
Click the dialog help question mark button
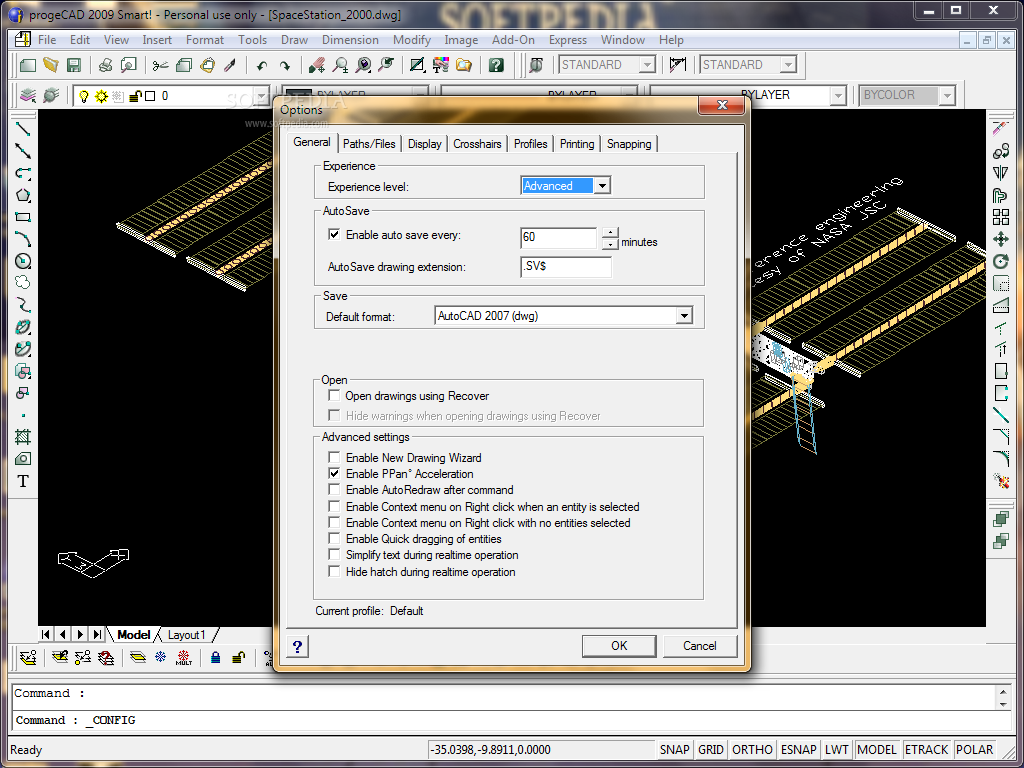[297, 647]
